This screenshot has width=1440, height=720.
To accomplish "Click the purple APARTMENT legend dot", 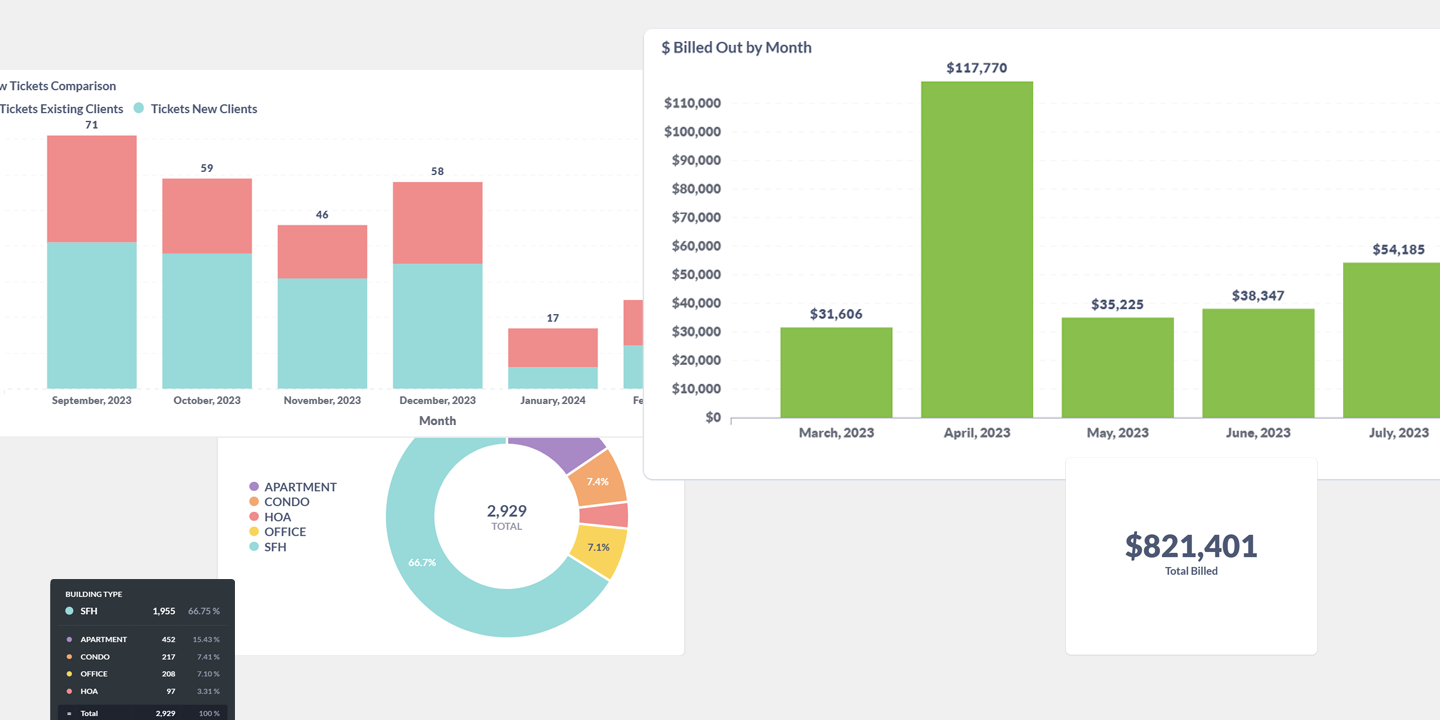I will click(254, 487).
